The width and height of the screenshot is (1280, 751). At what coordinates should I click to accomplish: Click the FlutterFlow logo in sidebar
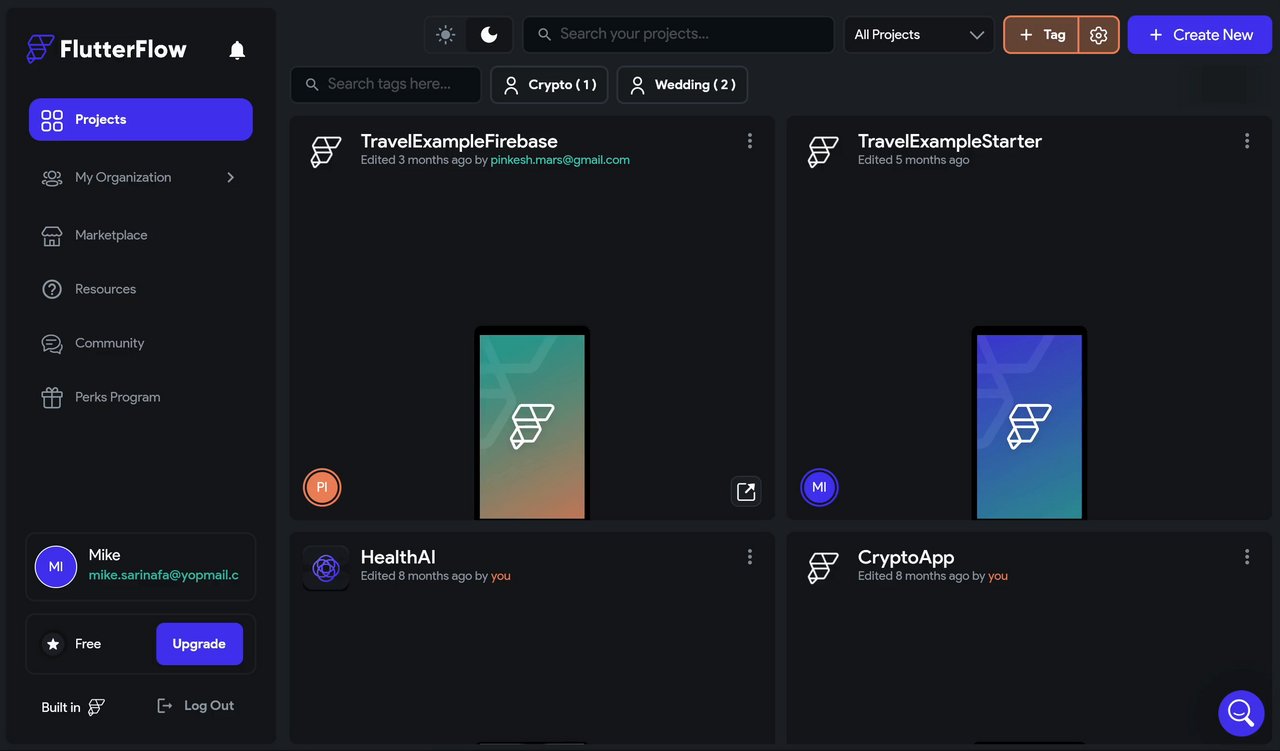click(106, 49)
